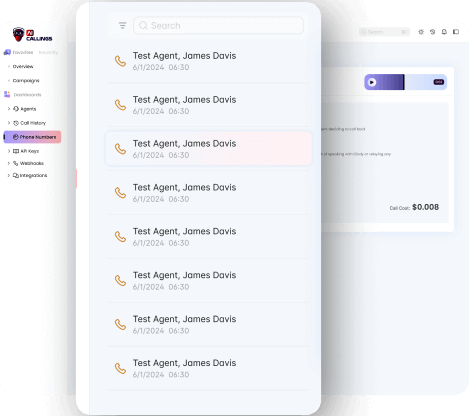The image size is (470, 416).
Task: Focus the Search field in the call list panel
Action: pos(218,25)
